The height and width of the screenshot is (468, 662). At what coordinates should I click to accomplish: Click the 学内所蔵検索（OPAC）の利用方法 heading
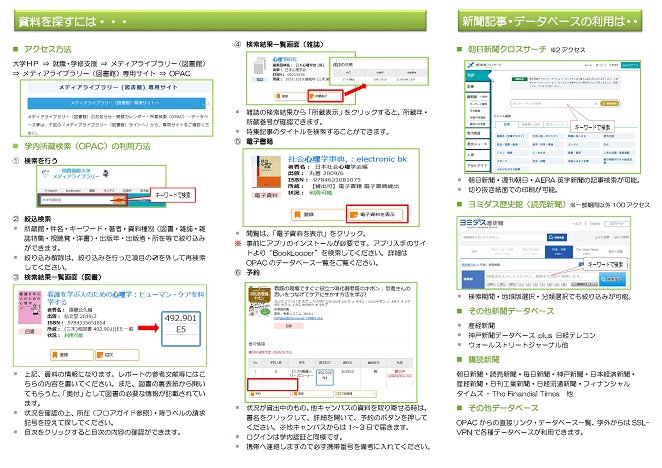[x=87, y=147]
